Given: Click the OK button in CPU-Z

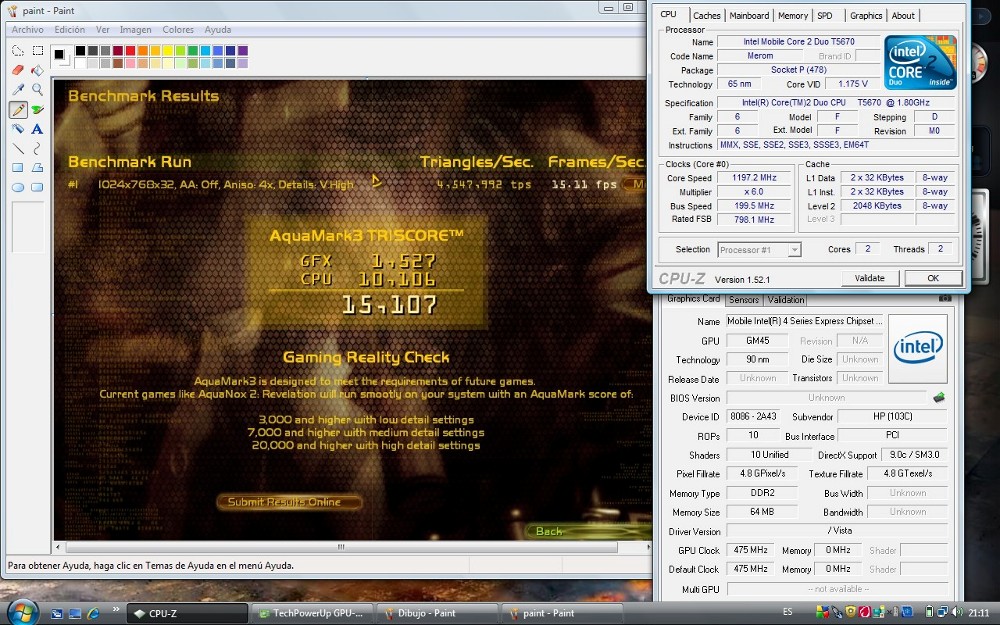Looking at the screenshot, I should click(x=933, y=278).
